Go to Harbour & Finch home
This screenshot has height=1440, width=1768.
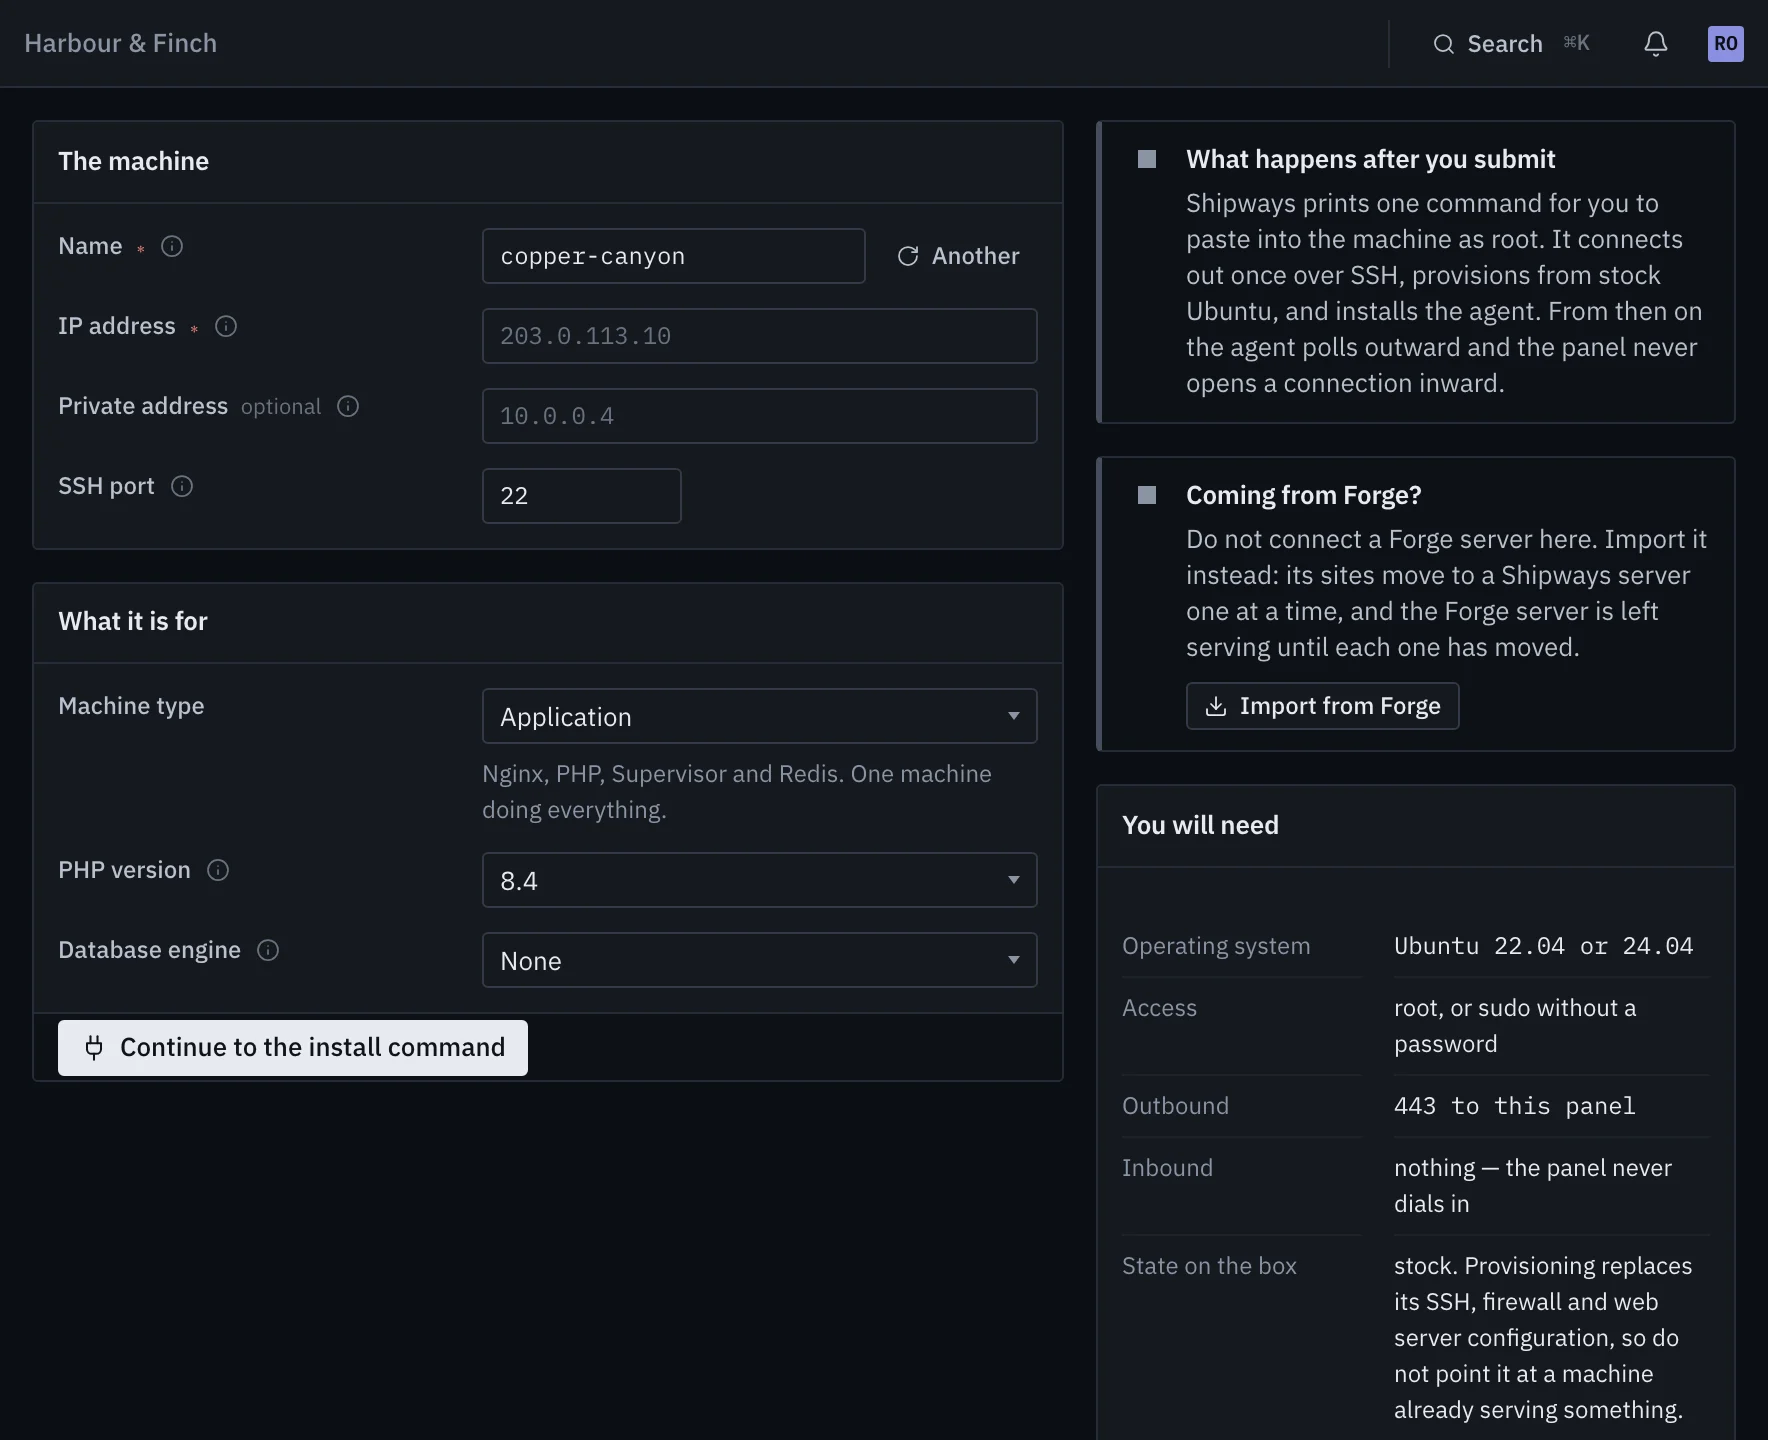pos(121,43)
